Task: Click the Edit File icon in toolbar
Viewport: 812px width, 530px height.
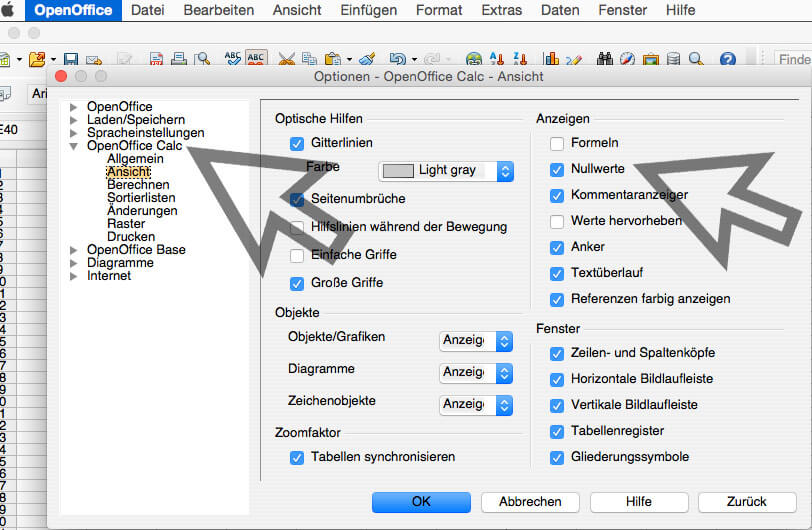Action: 125,60
